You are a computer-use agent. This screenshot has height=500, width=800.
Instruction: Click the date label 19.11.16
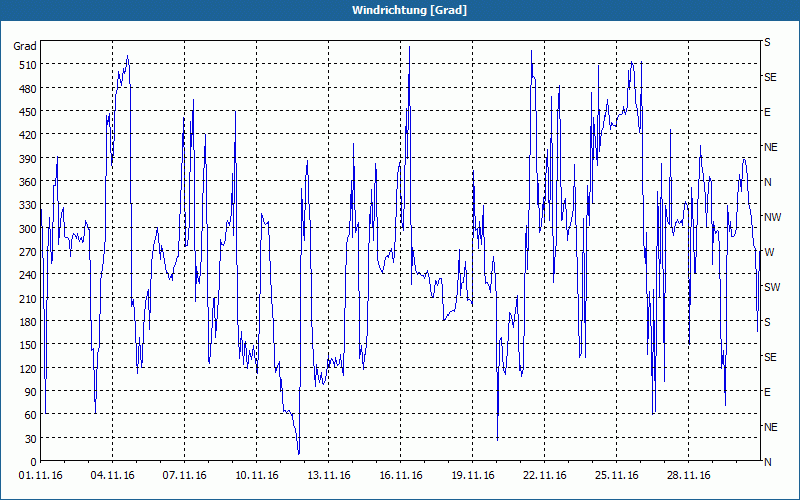(x=472, y=476)
